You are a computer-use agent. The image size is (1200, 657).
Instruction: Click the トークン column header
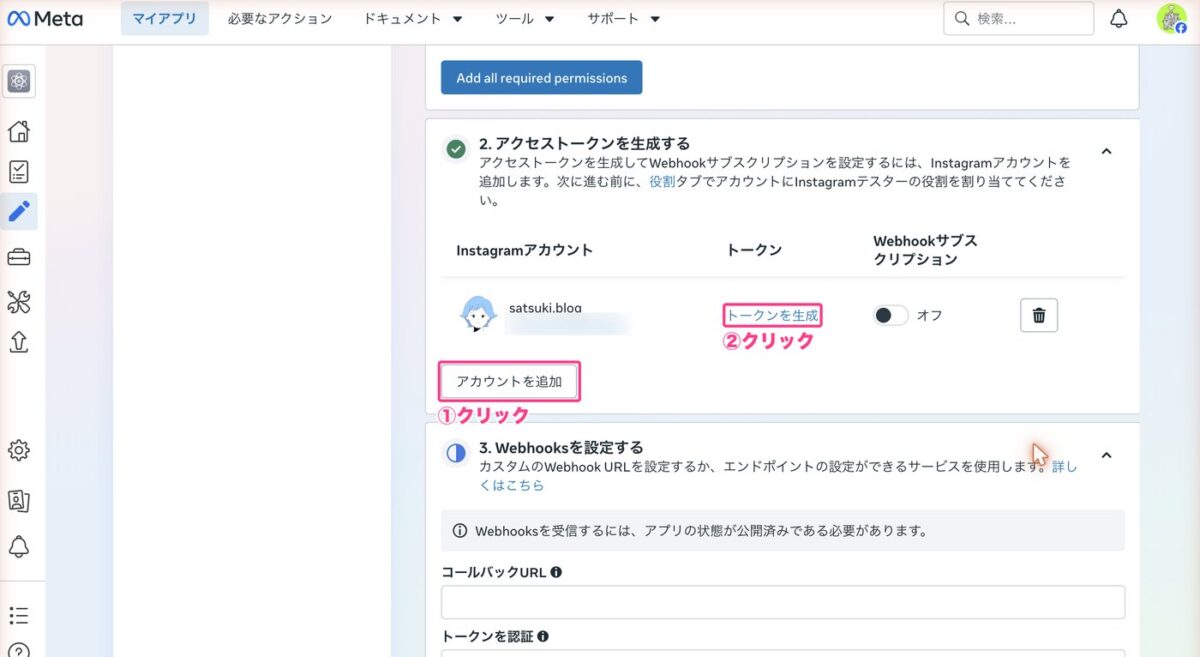pos(754,250)
